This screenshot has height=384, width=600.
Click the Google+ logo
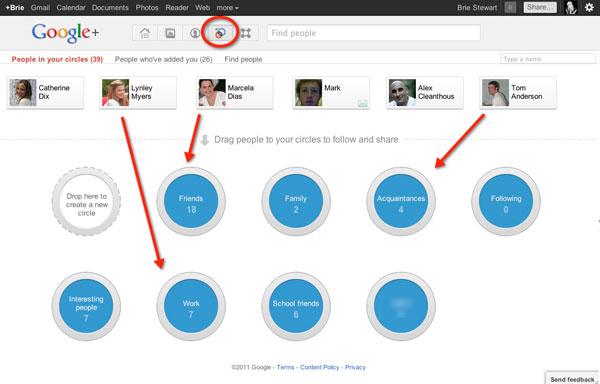point(65,33)
